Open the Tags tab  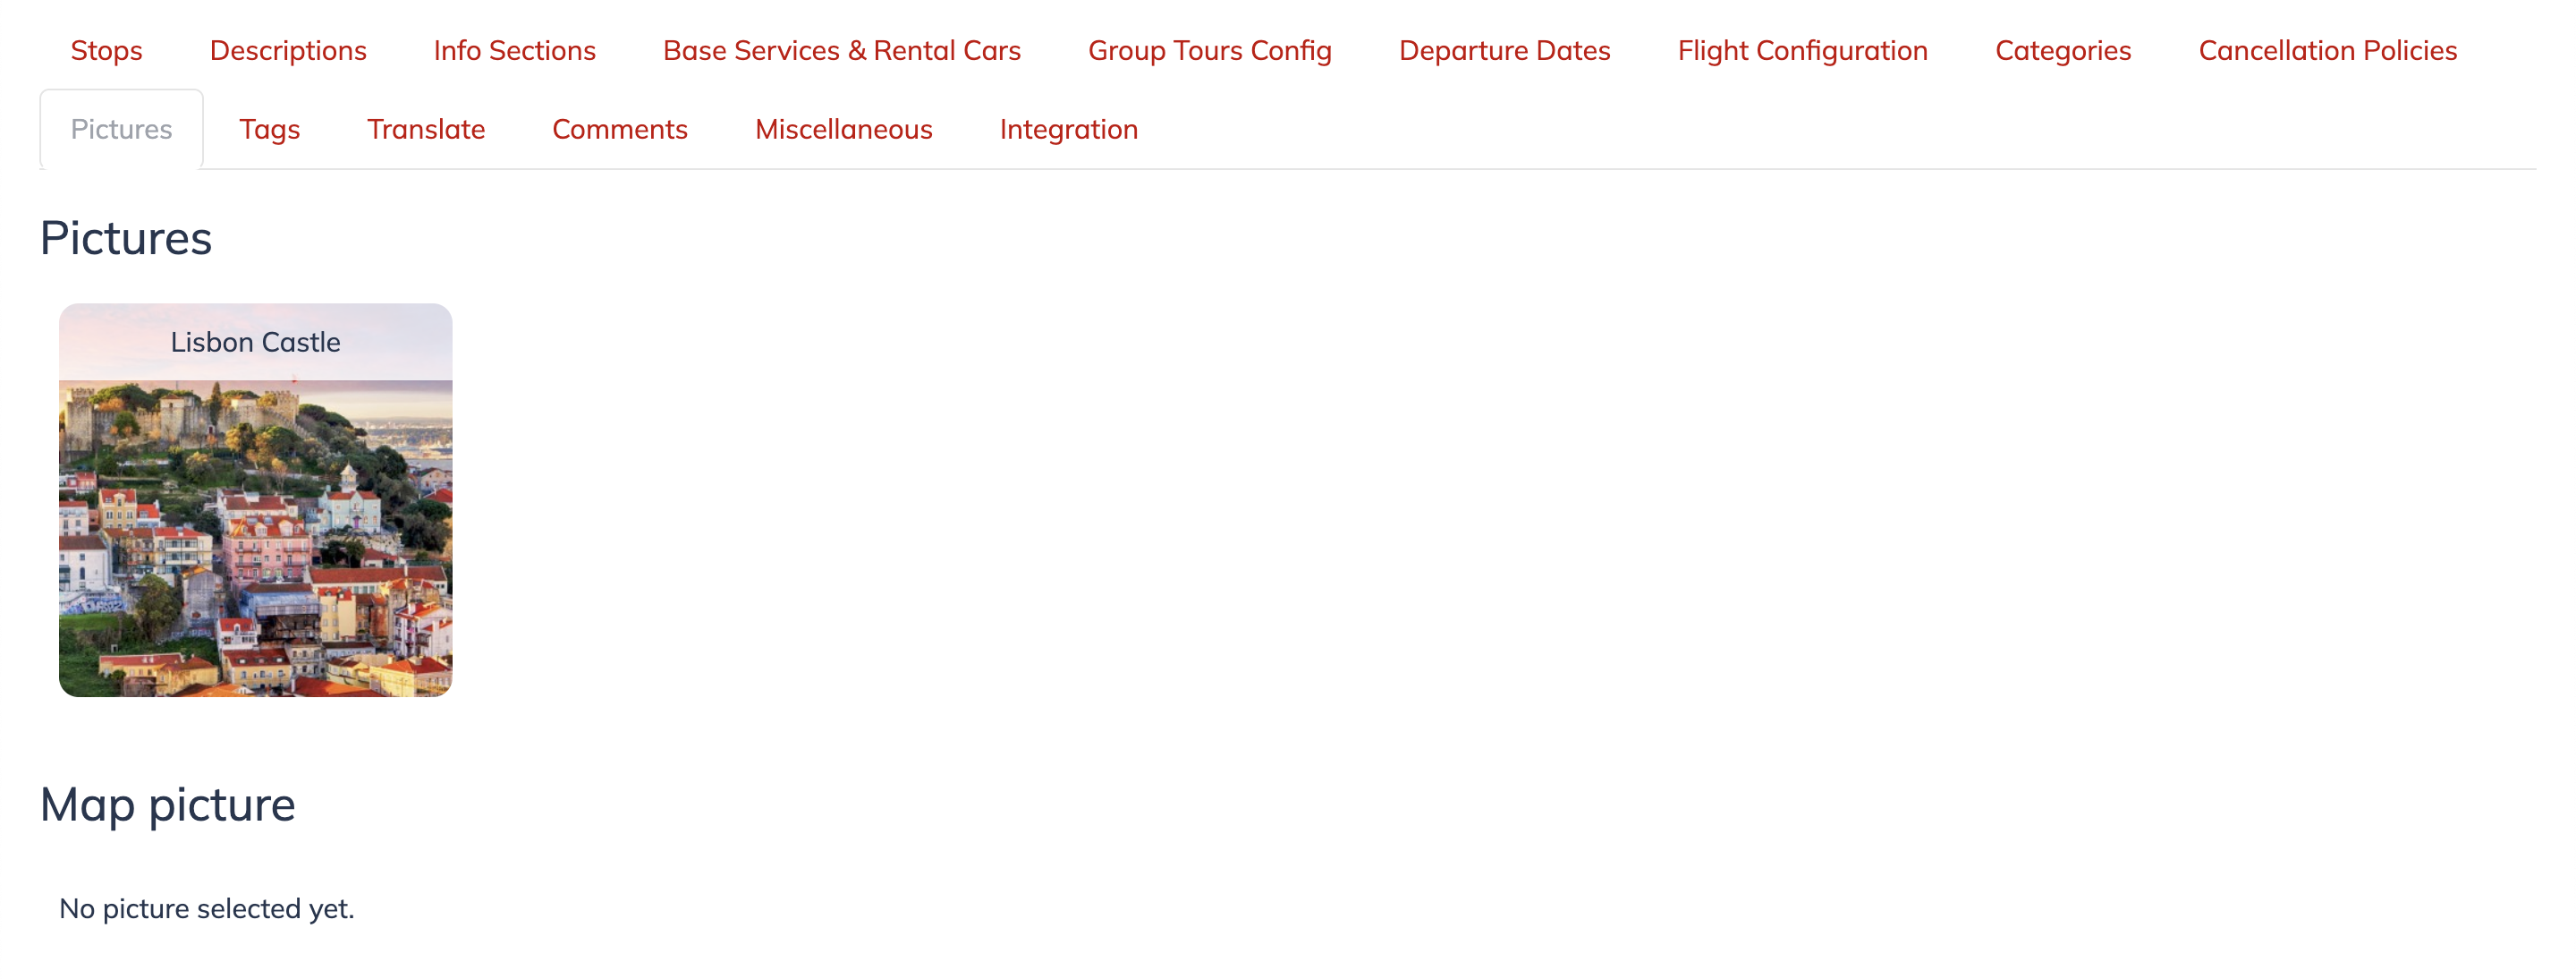click(269, 129)
